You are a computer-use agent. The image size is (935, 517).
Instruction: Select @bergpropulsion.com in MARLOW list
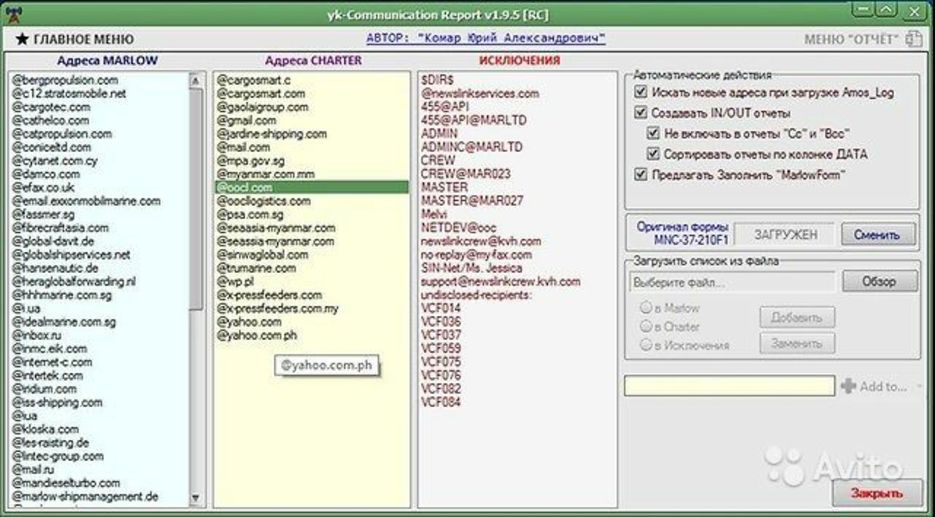tap(65, 80)
